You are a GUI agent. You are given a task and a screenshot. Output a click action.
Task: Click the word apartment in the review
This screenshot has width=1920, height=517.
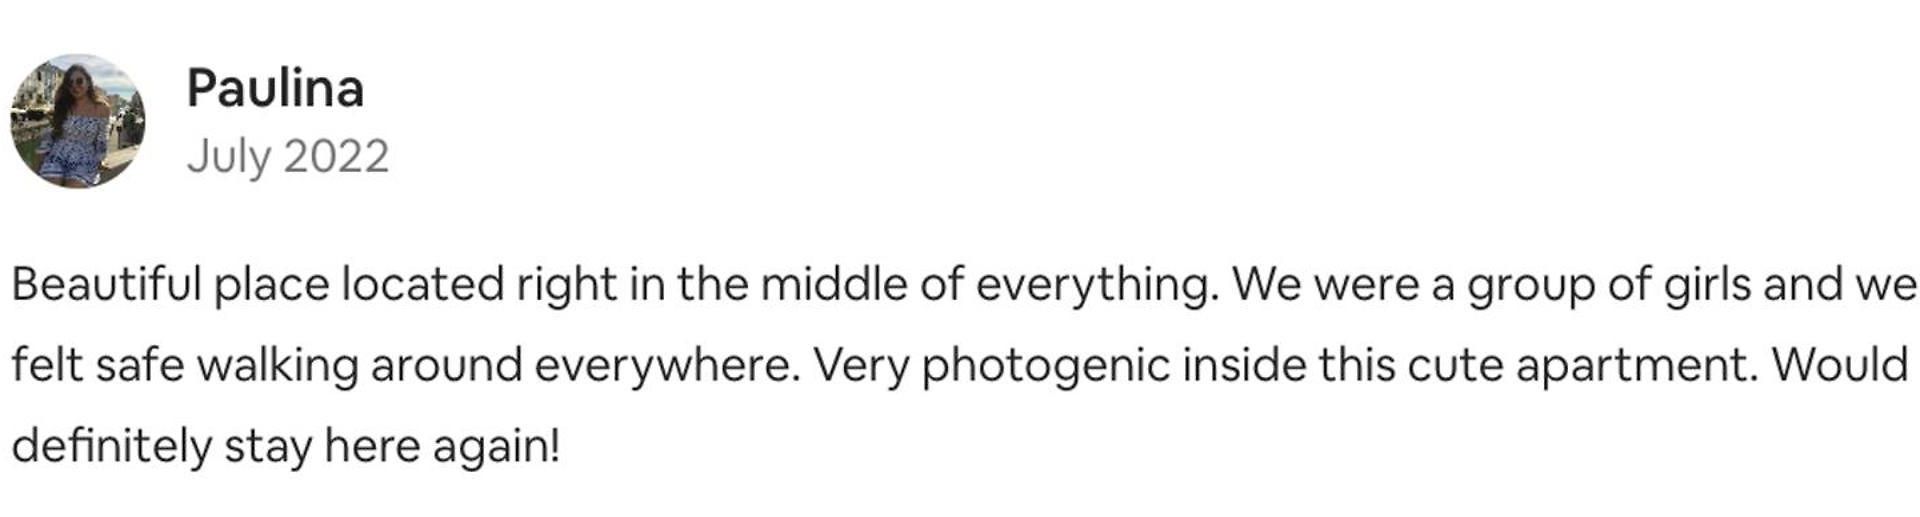click(x=1637, y=366)
